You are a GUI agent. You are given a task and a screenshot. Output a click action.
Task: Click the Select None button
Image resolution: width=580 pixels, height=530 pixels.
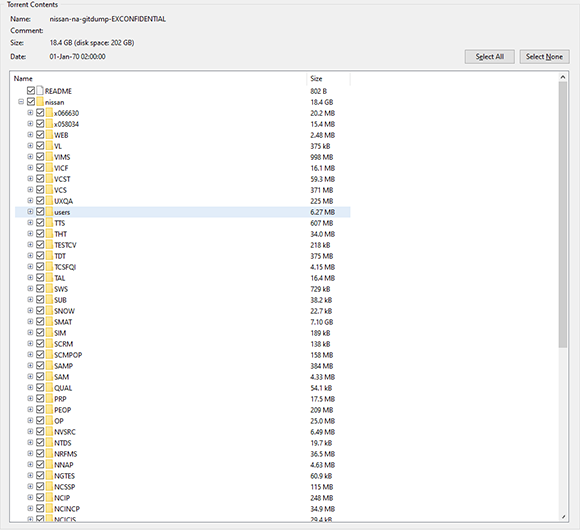[544, 57]
